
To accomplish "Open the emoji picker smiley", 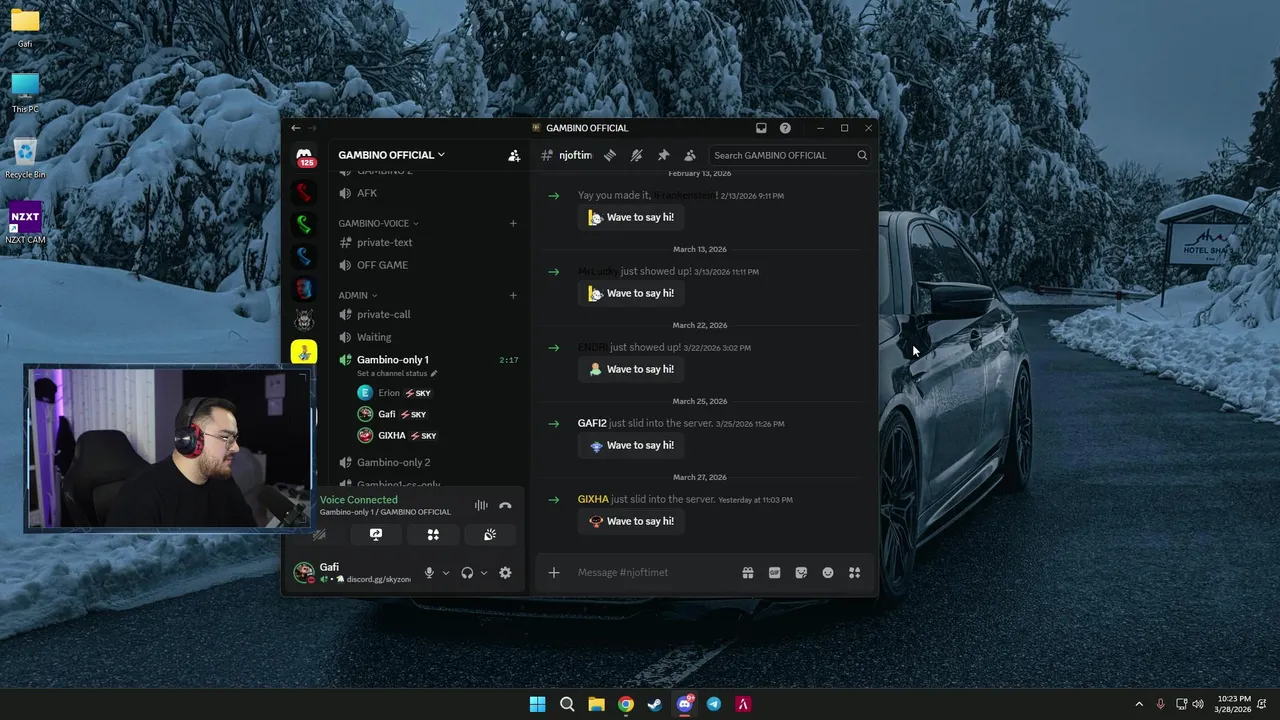I will click(x=828, y=573).
